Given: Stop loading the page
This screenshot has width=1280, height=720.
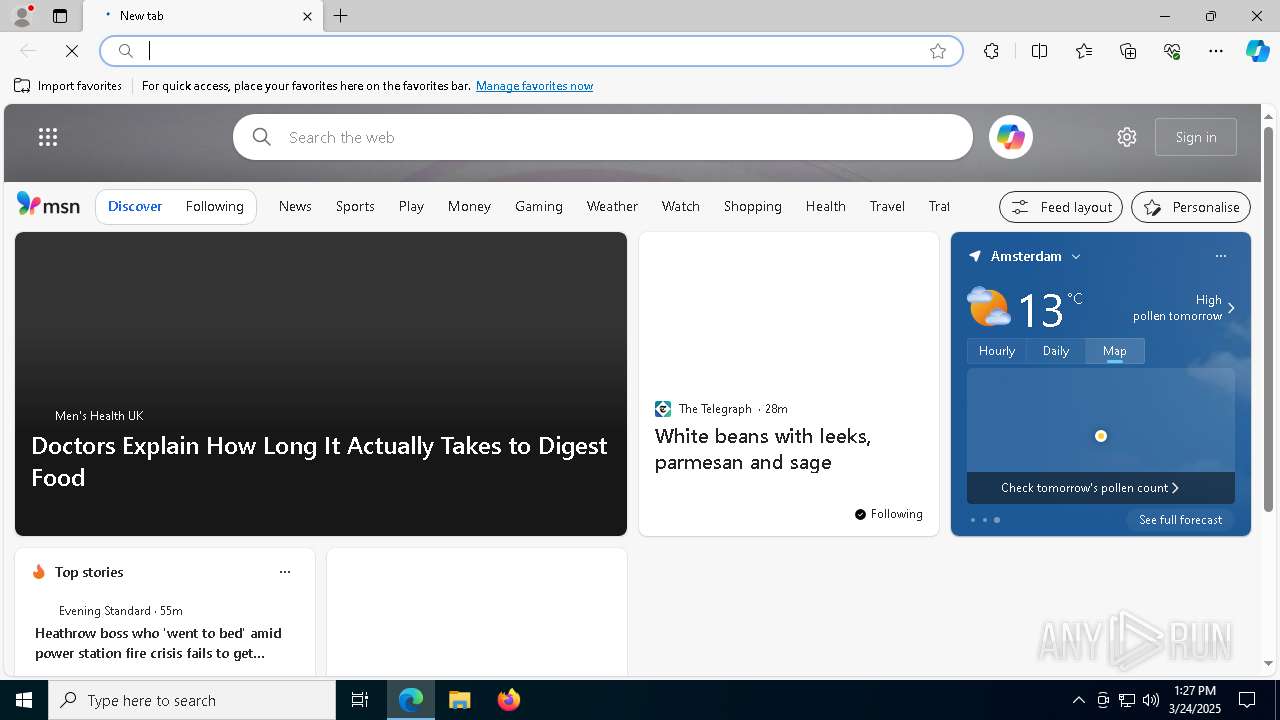Looking at the screenshot, I should (72, 51).
